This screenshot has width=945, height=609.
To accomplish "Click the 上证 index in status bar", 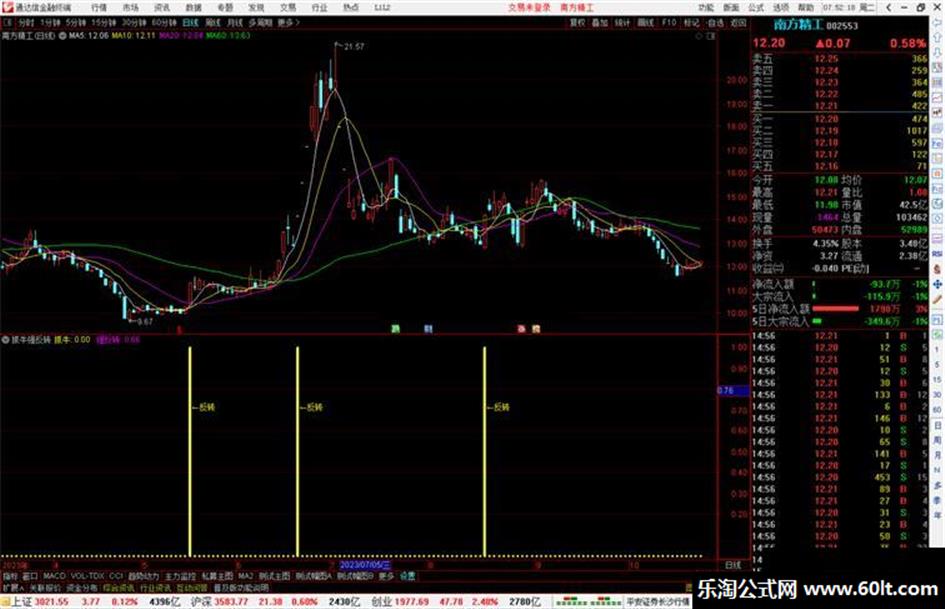I will tap(20, 602).
